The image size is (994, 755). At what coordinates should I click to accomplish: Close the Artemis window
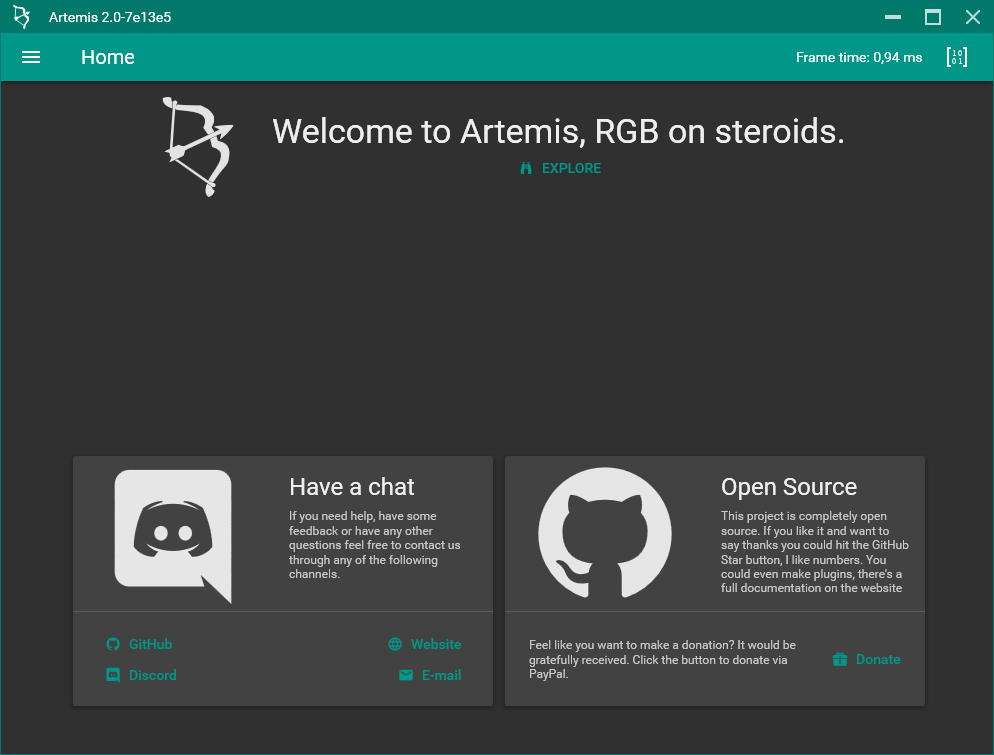point(972,17)
